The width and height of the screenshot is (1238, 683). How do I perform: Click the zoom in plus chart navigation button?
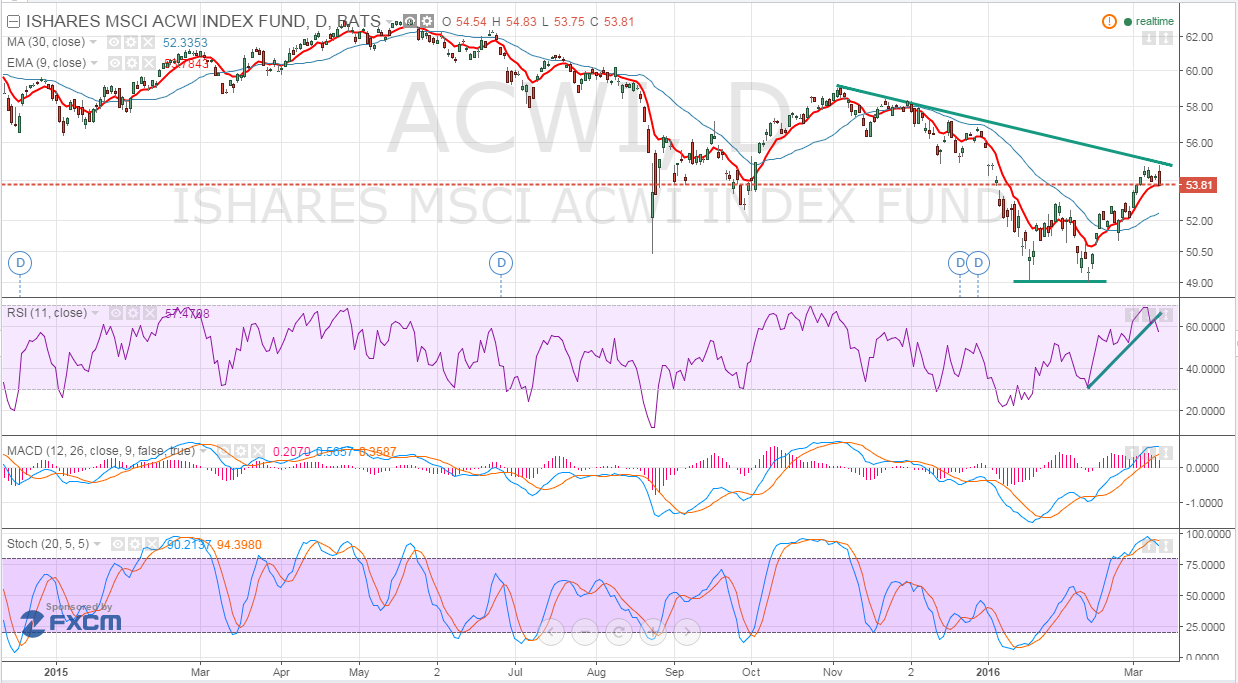653,632
